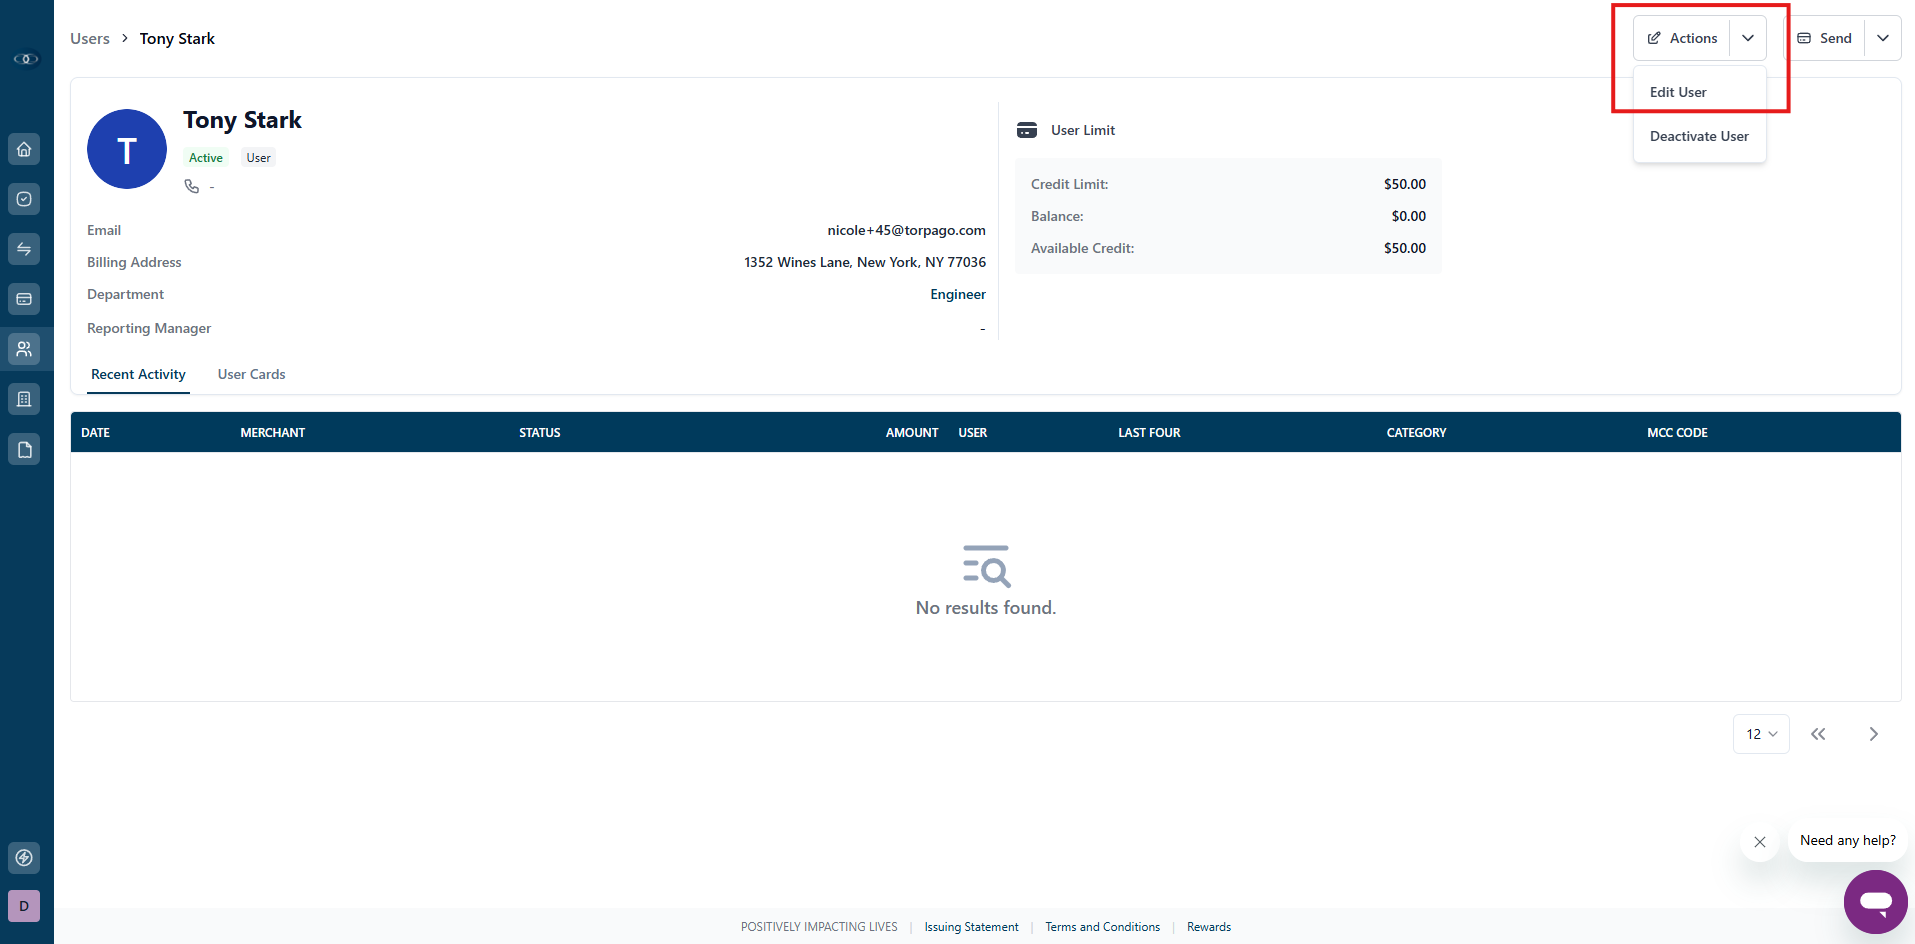Sort by CATEGORY column header
Screen dimensions: 1915x944
[x=1416, y=433]
